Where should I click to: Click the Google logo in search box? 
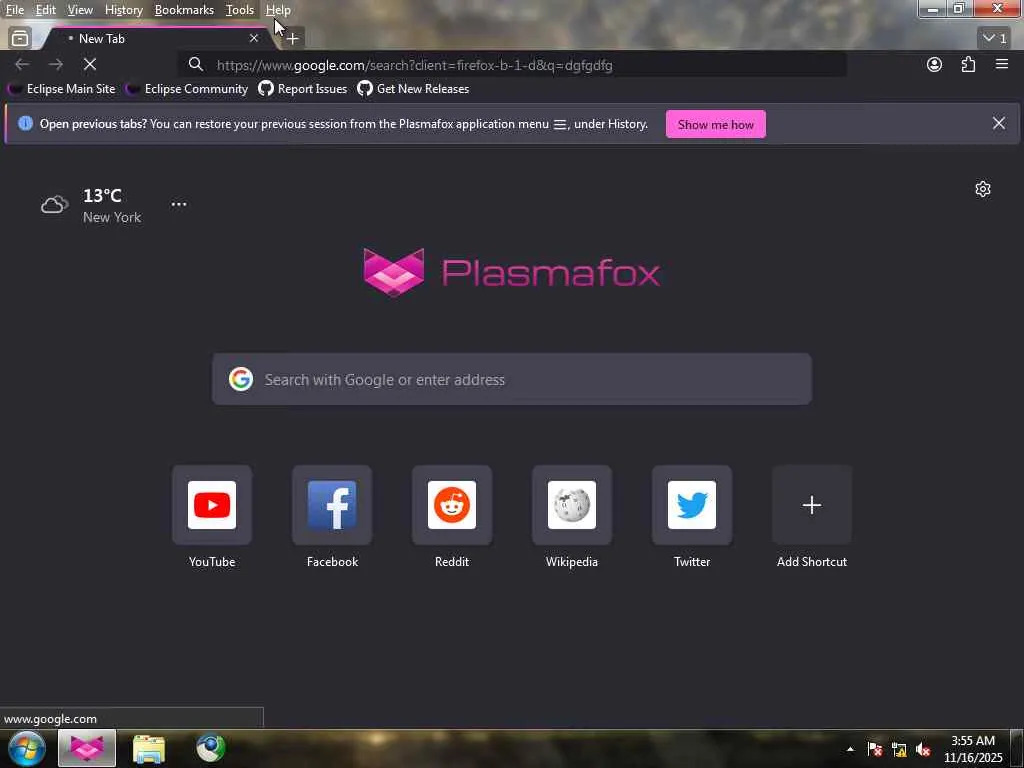[x=241, y=379]
